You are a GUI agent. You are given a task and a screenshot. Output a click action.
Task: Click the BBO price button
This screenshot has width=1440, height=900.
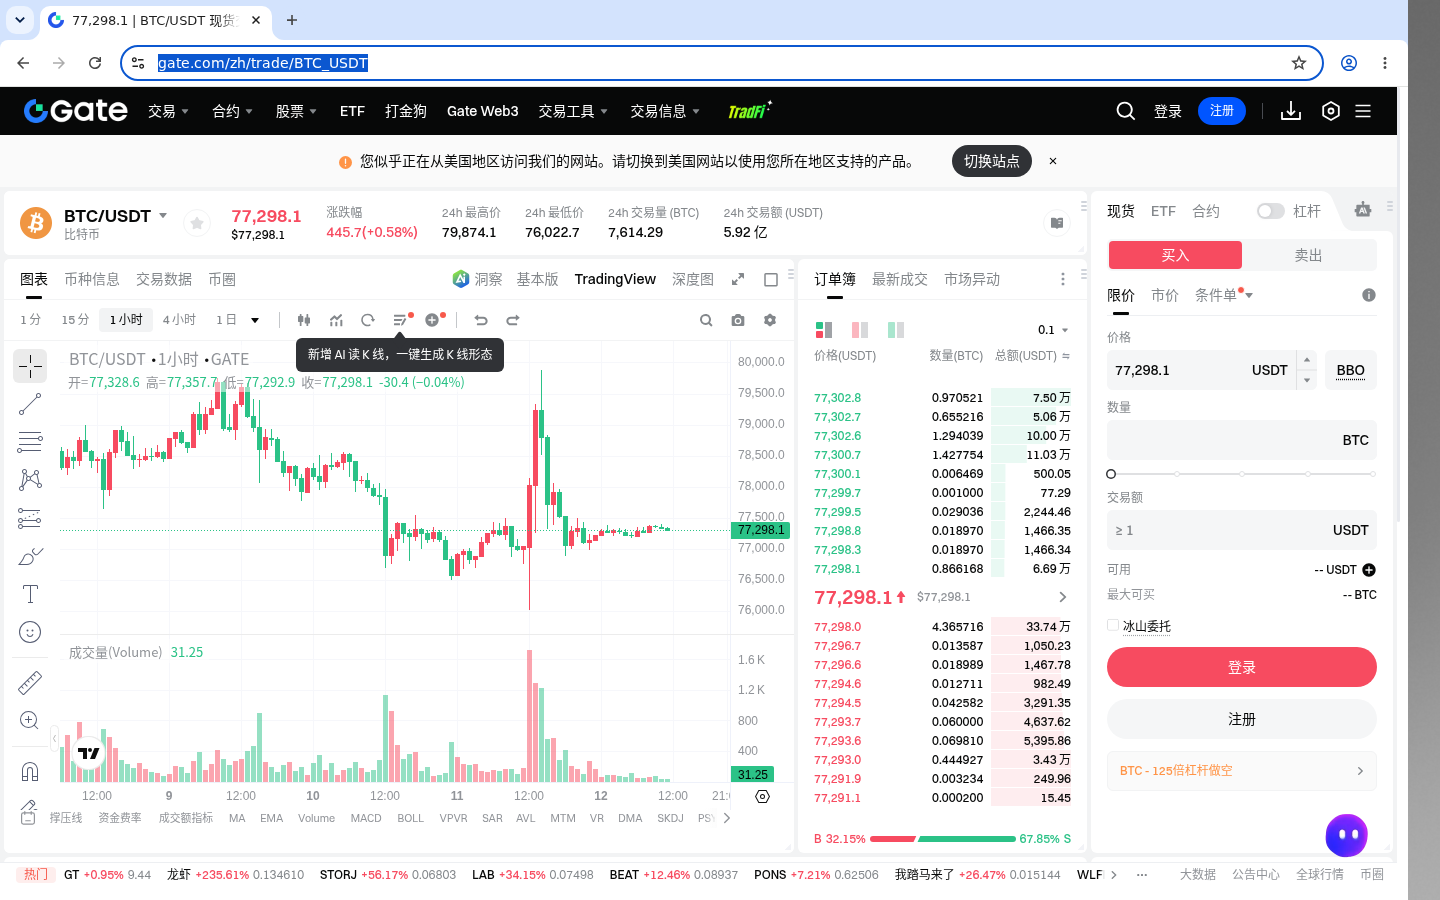(1351, 370)
